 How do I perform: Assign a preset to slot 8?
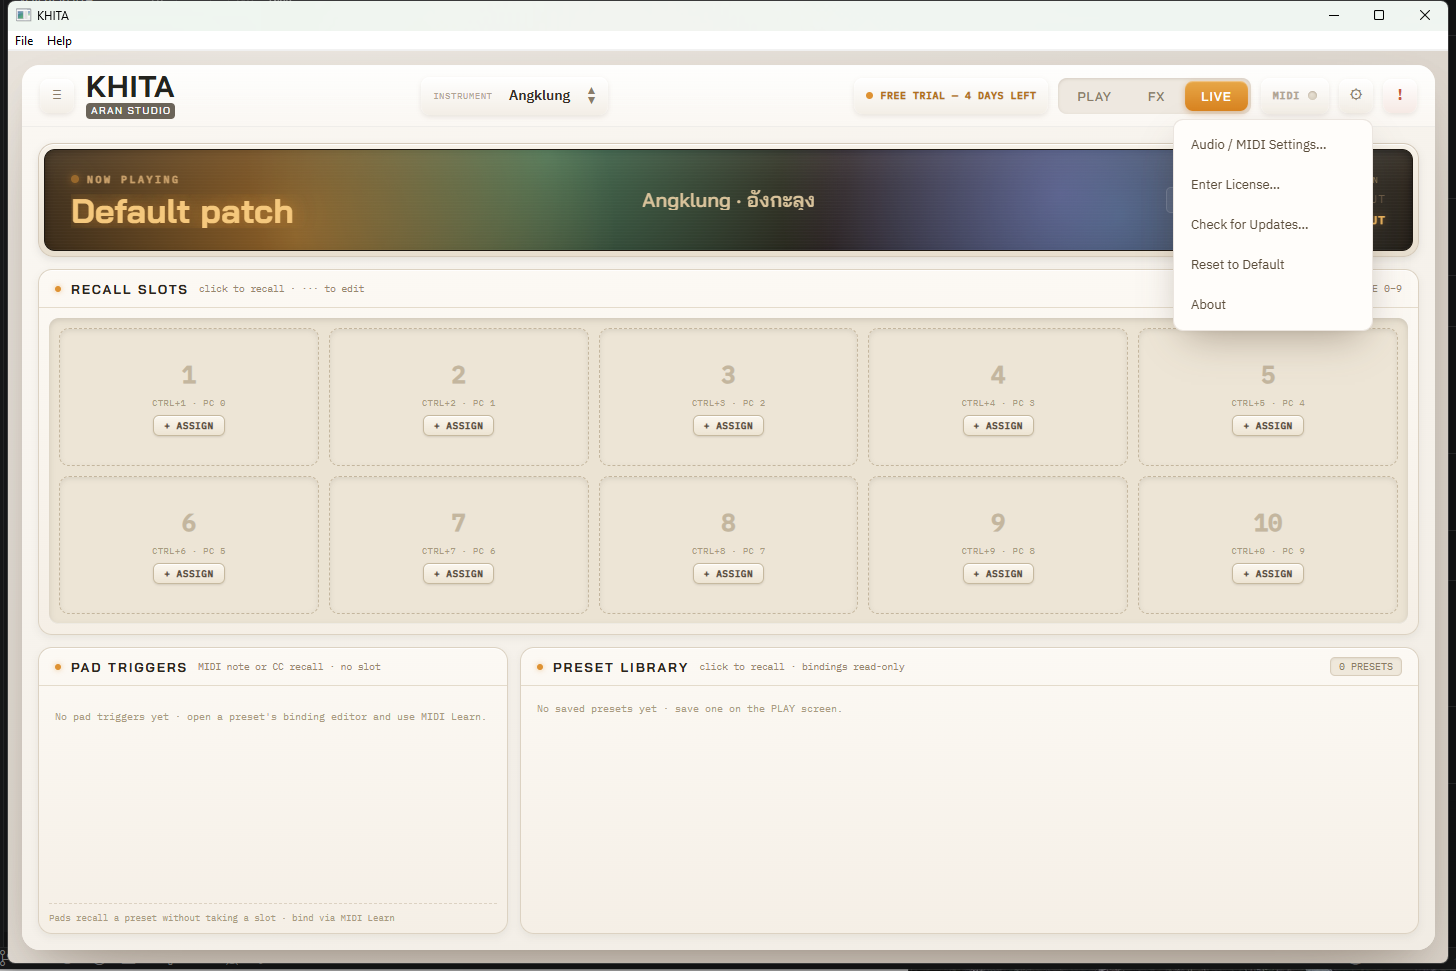[x=728, y=574]
